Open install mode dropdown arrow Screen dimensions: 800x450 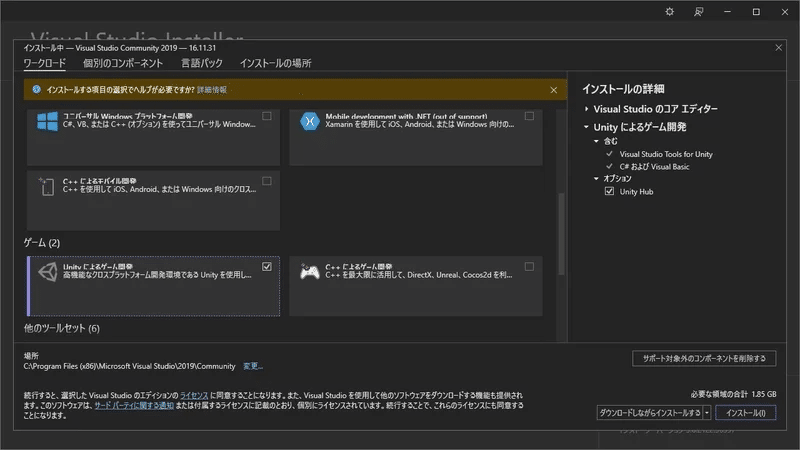707,413
